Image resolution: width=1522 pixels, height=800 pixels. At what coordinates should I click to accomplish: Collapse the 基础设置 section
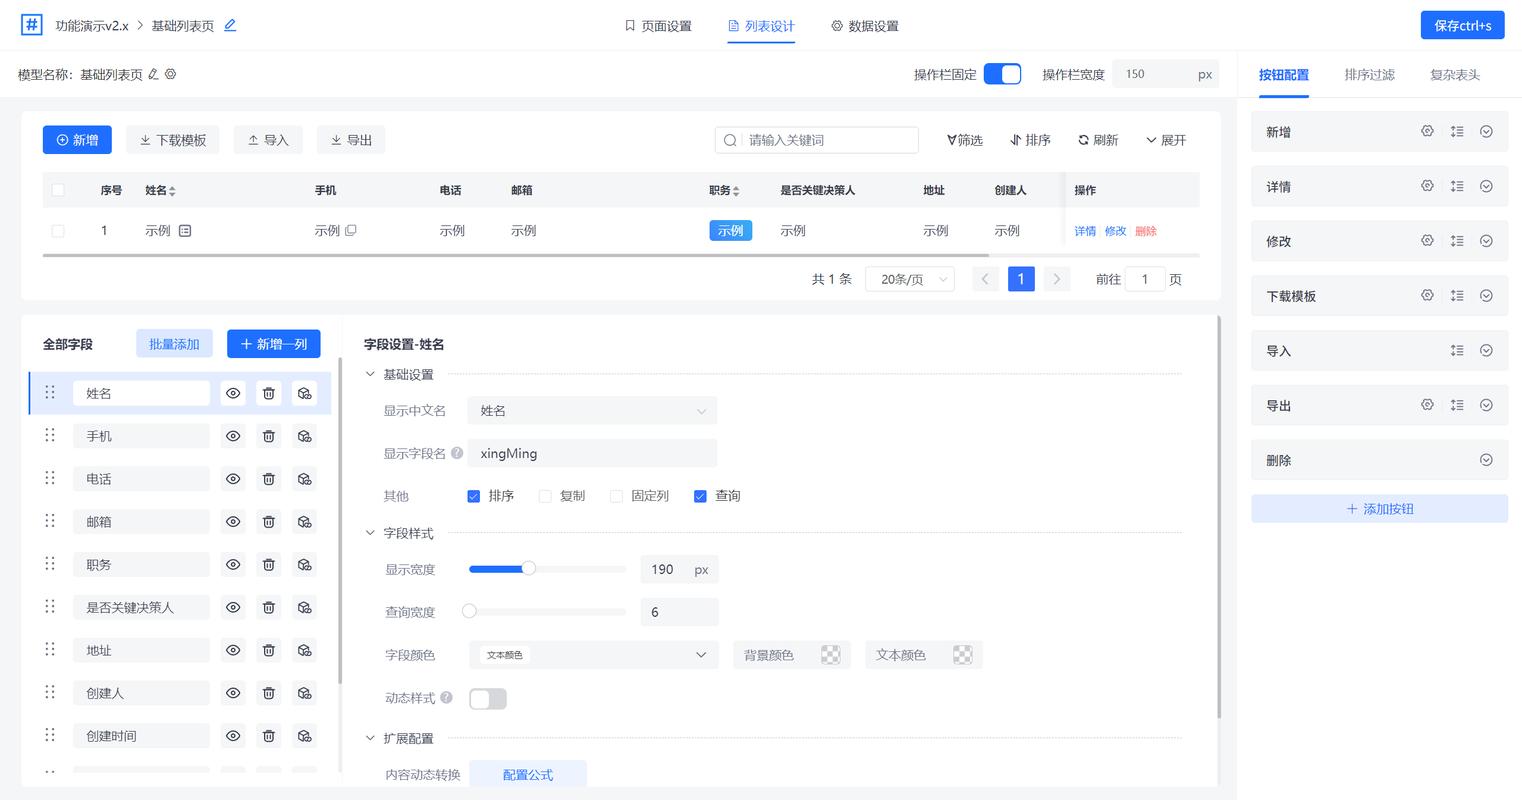coord(370,374)
